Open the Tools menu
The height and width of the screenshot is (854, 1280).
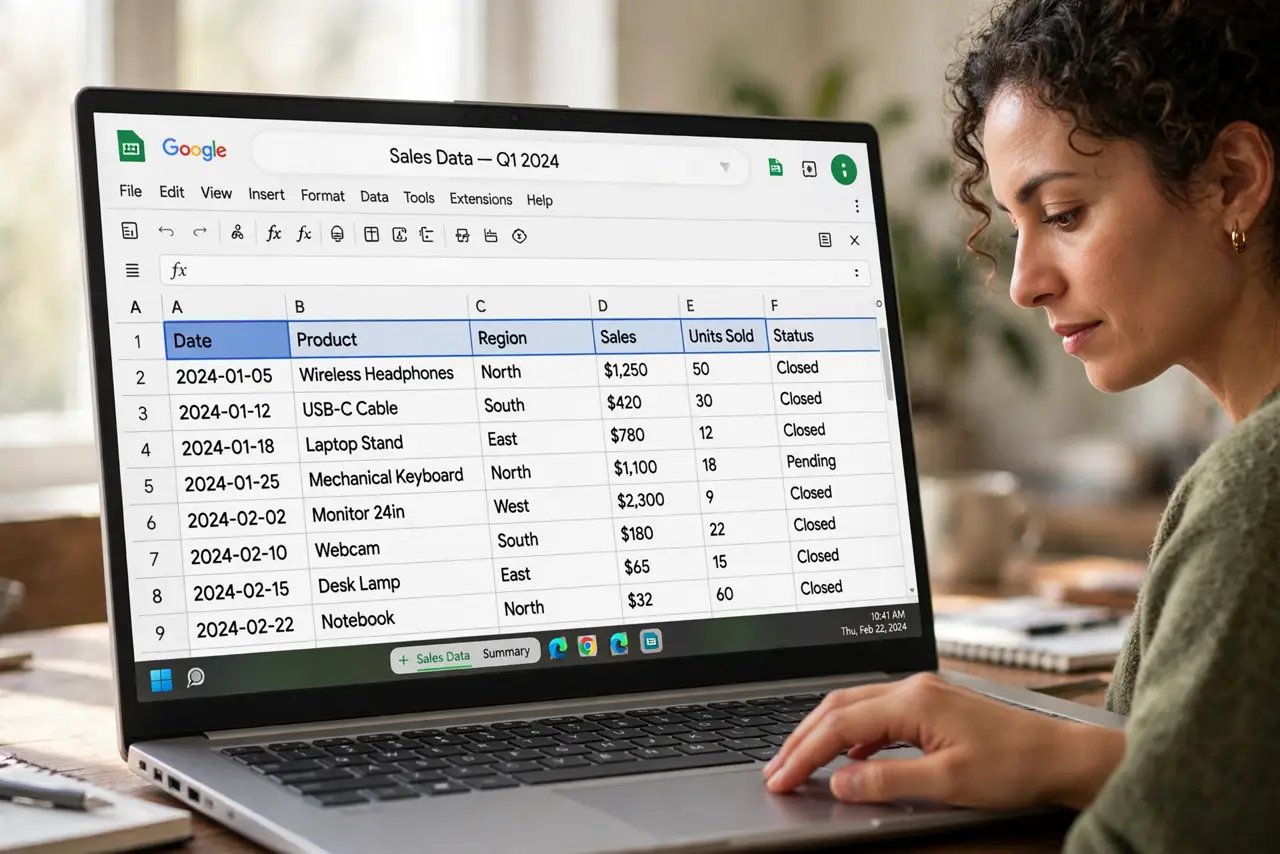pyautogui.click(x=419, y=197)
